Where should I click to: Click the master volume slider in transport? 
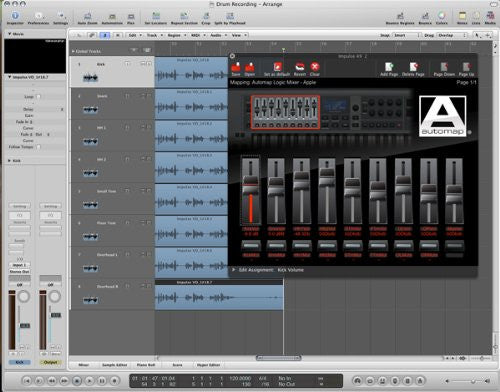[x=467, y=381]
